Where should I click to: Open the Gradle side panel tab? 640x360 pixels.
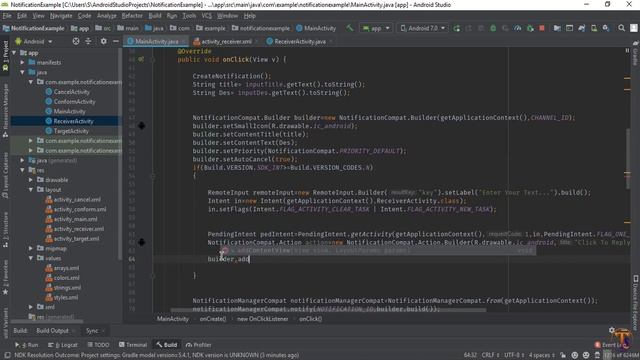click(x=635, y=53)
